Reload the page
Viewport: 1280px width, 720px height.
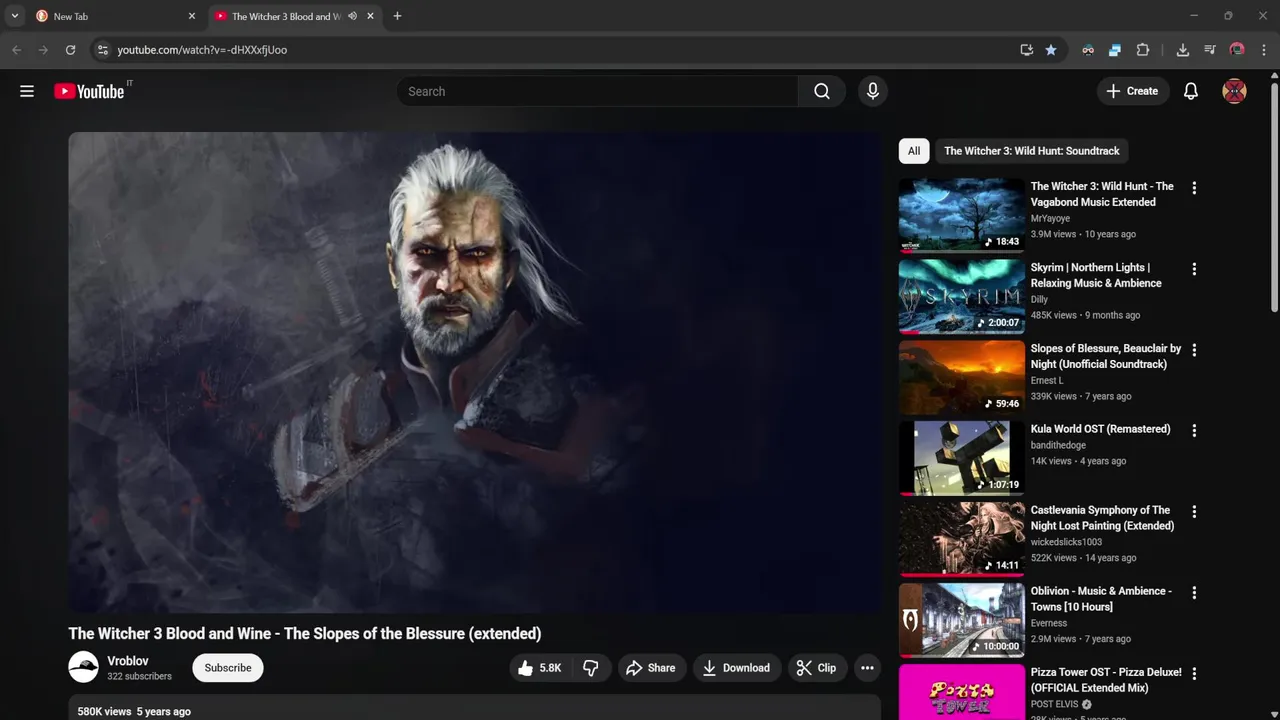click(70, 50)
